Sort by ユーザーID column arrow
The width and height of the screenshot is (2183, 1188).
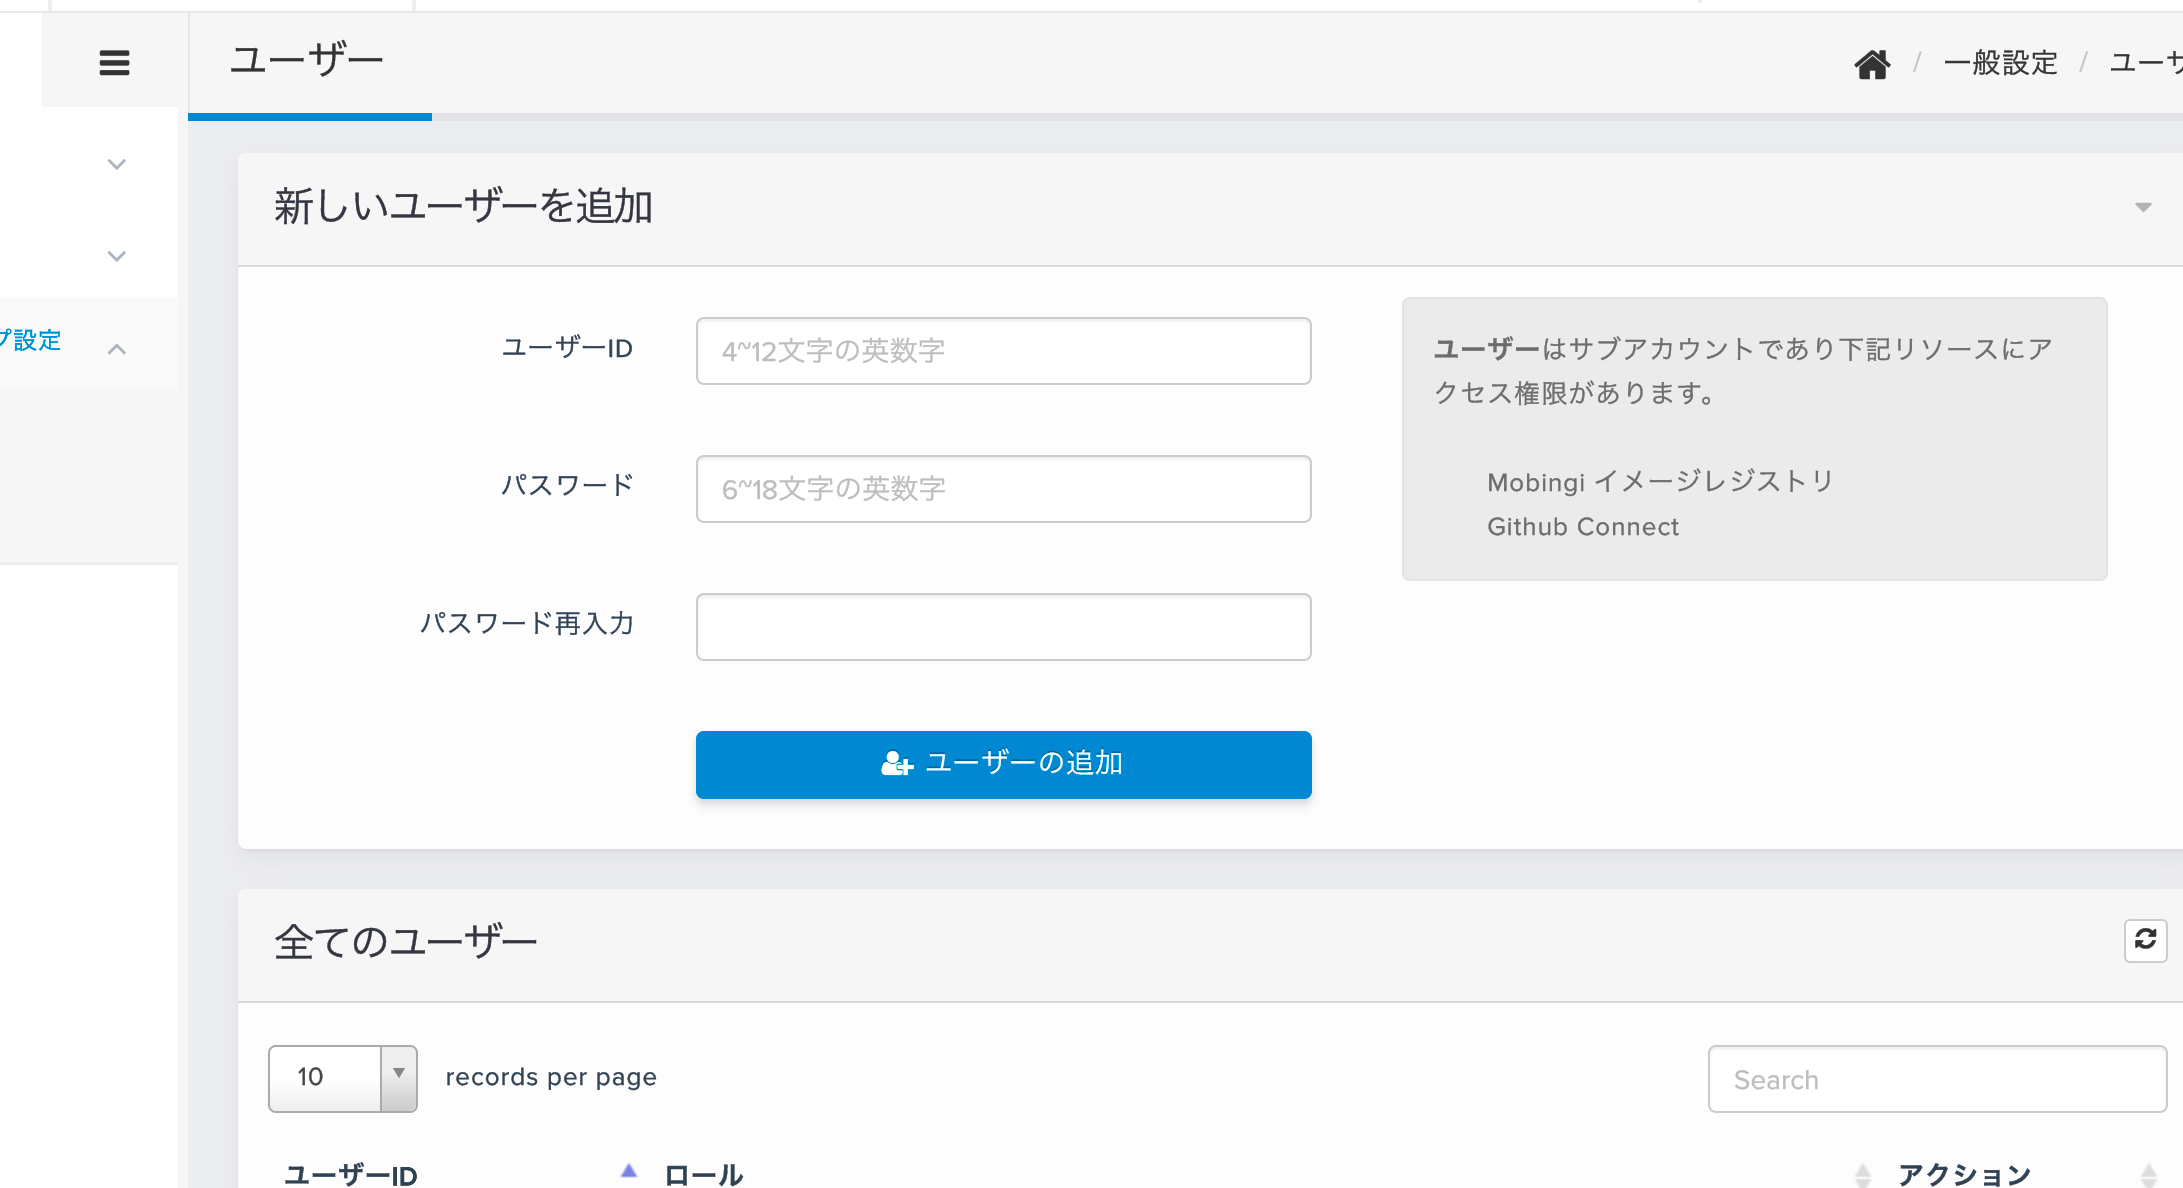coord(628,1171)
